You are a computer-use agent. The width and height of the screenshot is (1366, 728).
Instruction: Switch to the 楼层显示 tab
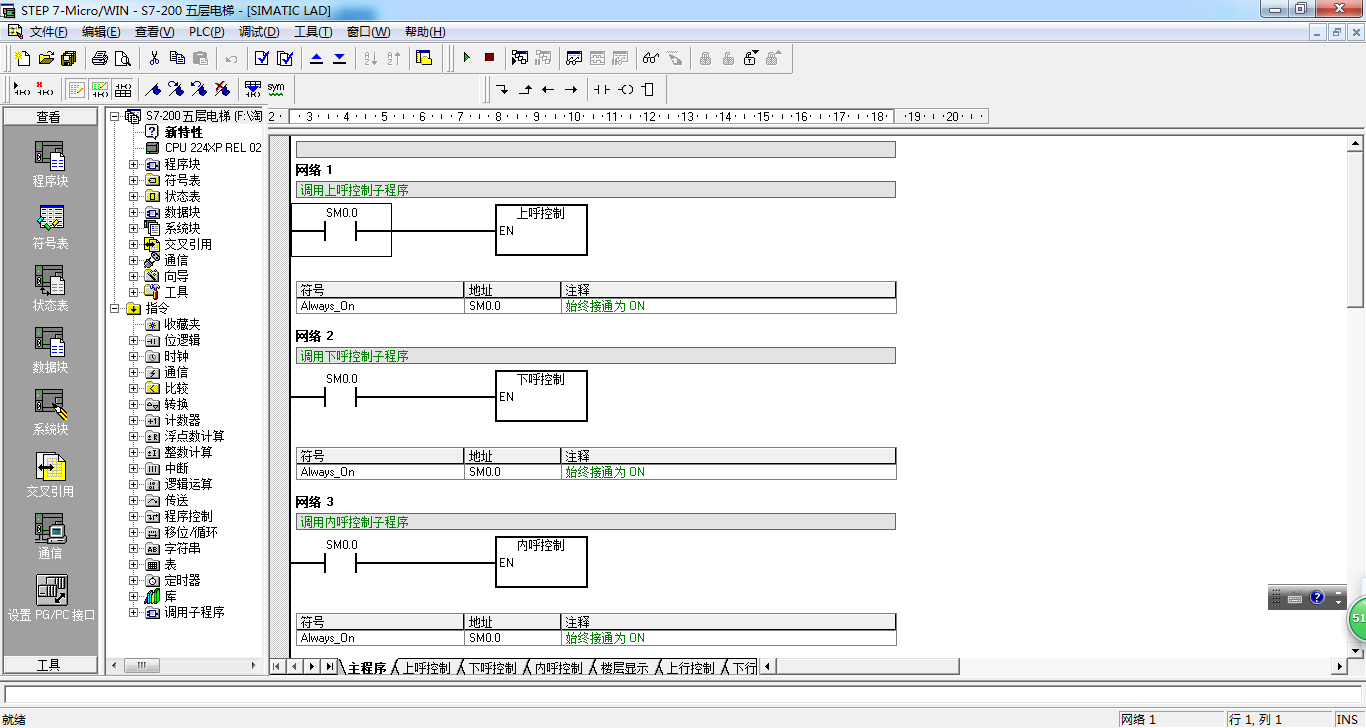(x=624, y=668)
